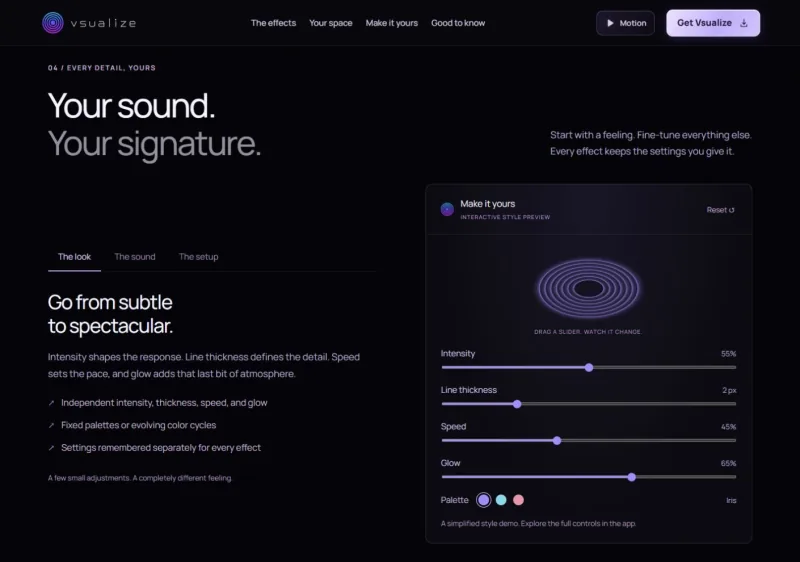
Task: Click 'Settings remembered separately for every effect'
Action: tap(161, 448)
